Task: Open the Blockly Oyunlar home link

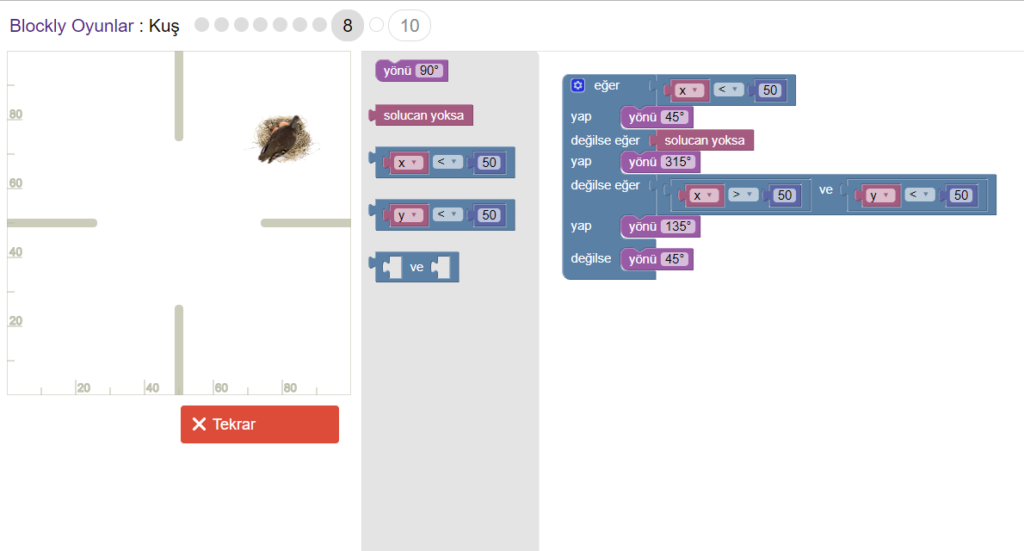Action: click(x=71, y=26)
